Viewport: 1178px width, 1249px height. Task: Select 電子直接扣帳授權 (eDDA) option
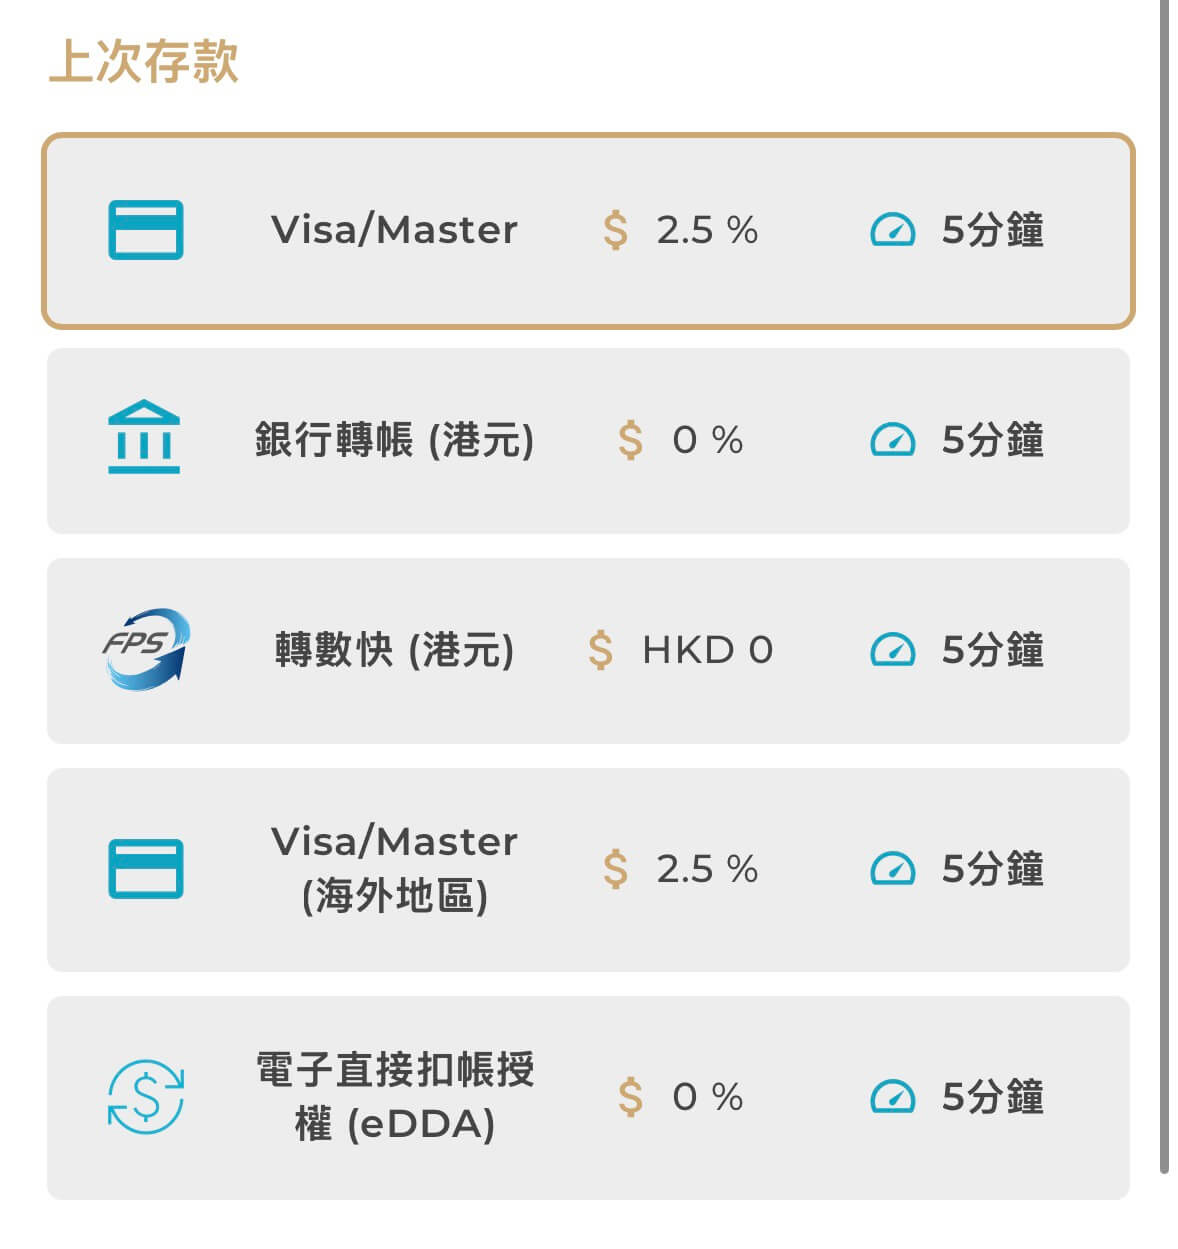click(588, 1097)
